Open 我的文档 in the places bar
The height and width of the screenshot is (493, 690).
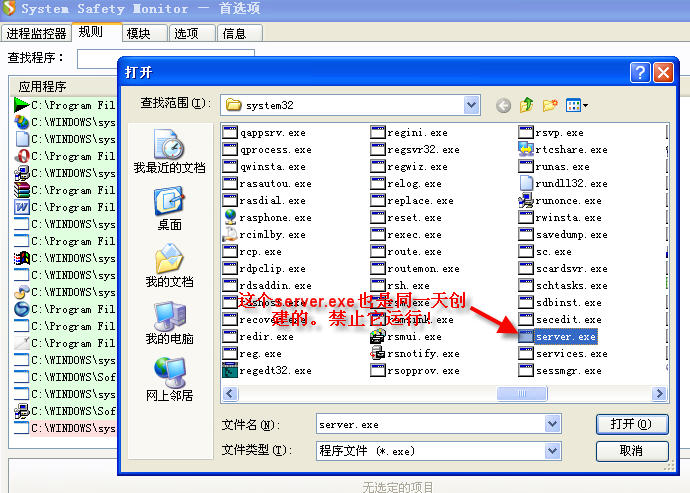(169, 265)
